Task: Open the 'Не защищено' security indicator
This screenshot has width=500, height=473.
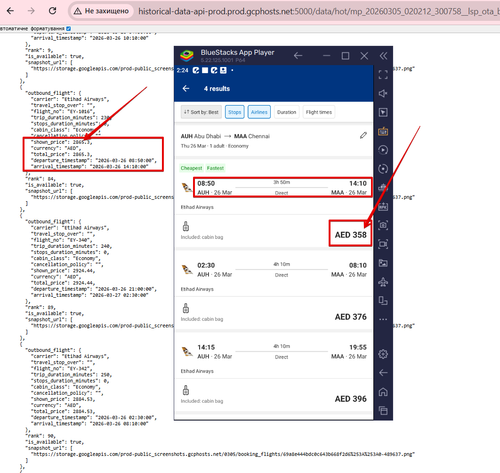Action: 101,11
